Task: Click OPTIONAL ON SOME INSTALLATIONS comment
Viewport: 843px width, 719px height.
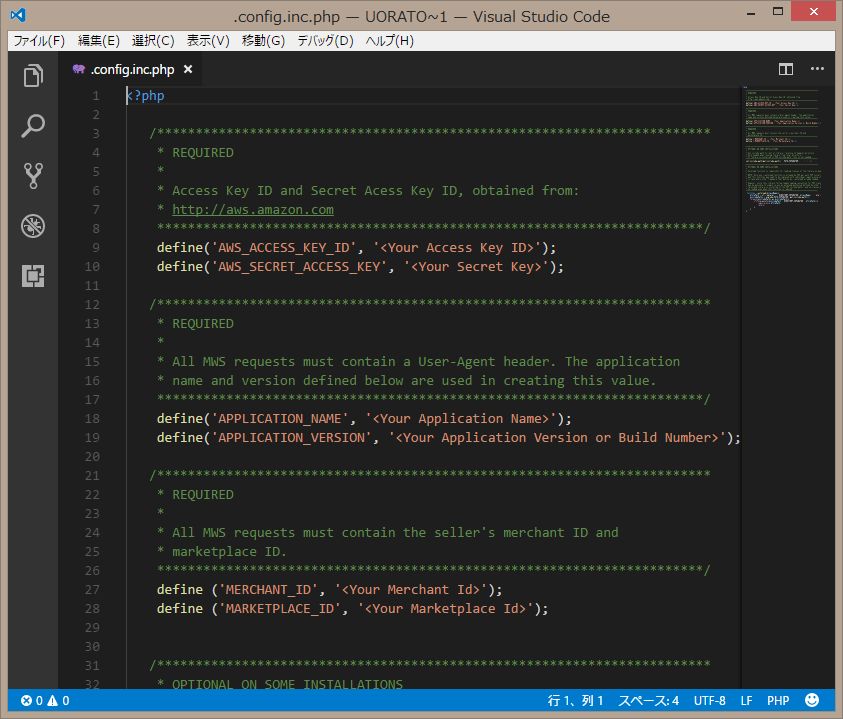Action: (x=287, y=684)
